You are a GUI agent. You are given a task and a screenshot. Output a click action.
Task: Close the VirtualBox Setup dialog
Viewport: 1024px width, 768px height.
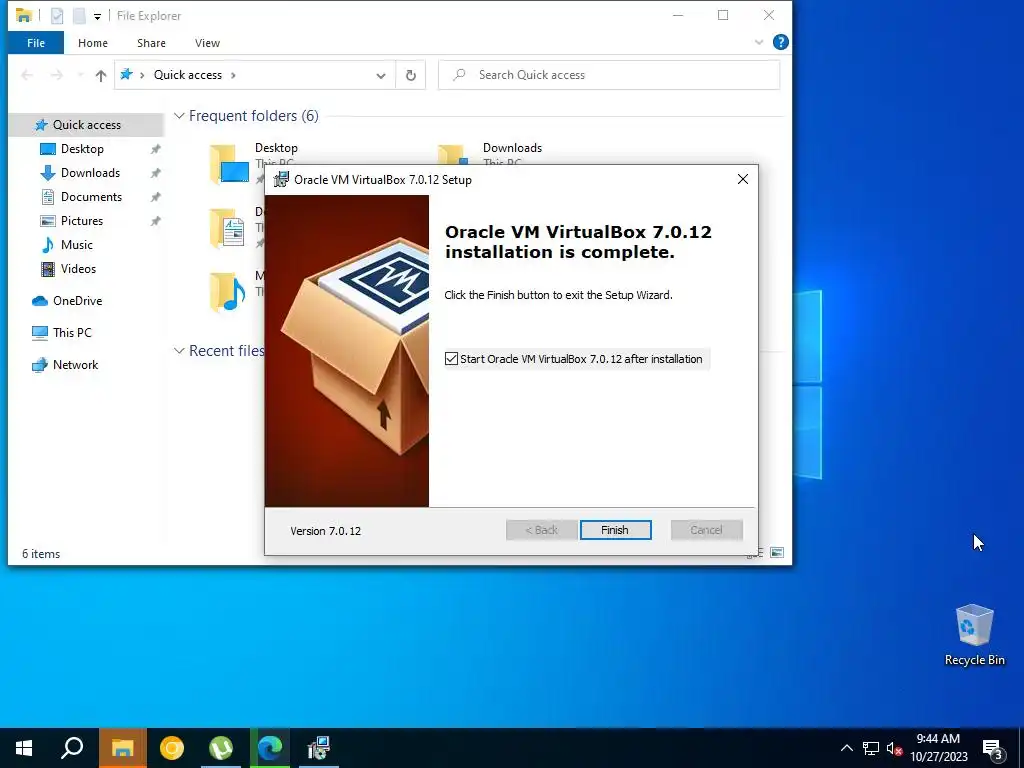point(743,179)
